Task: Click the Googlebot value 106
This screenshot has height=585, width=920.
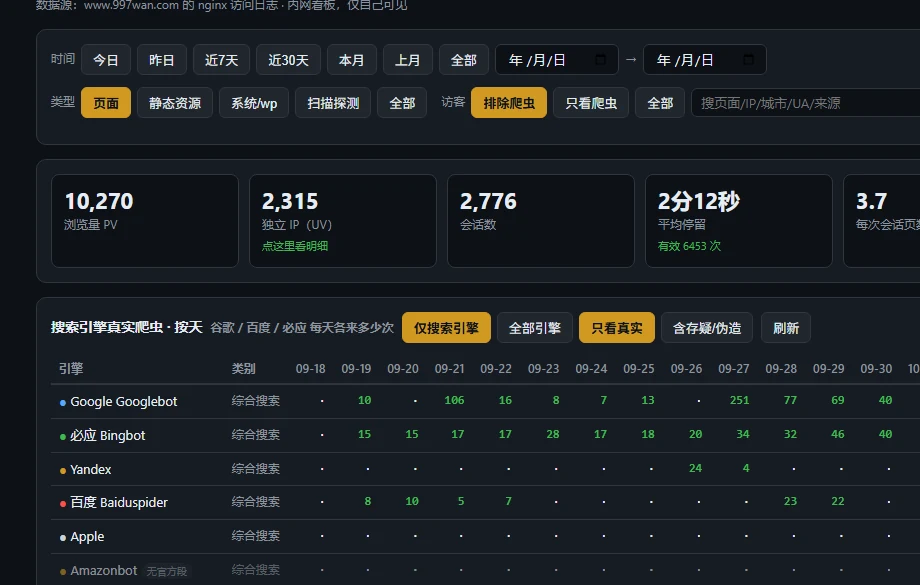Action: coord(454,400)
